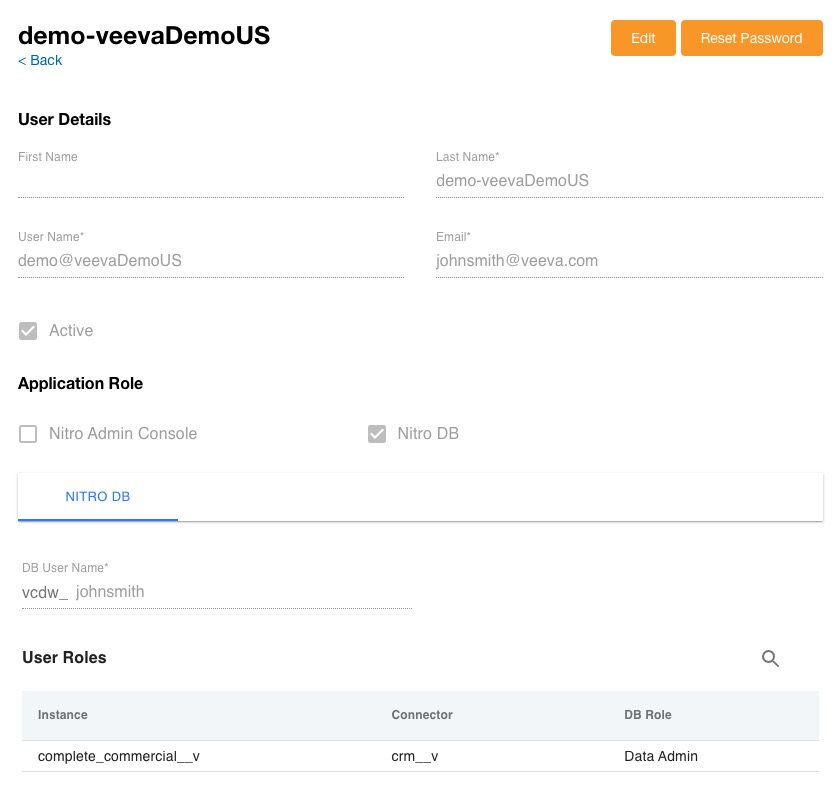Sort by the Instance column header
The width and height of the screenshot is (838, 792).
(63, 715)
